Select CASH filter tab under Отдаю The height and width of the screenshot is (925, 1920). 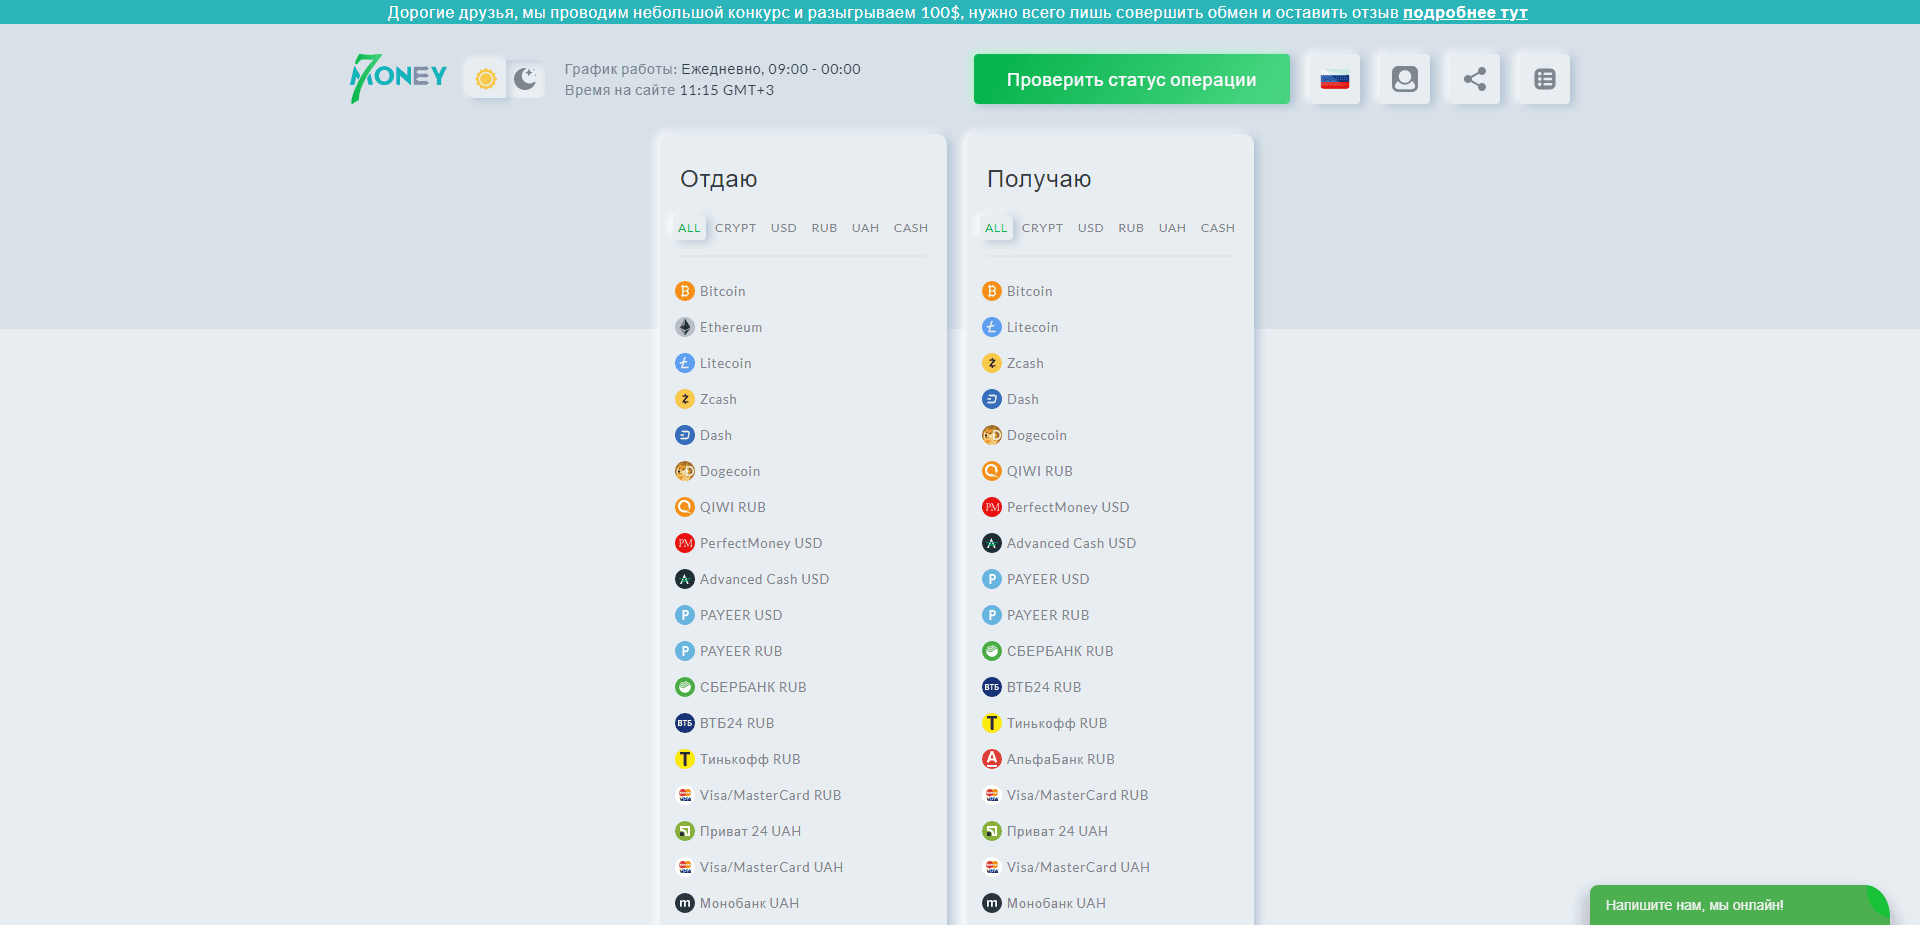pos(910,228)
